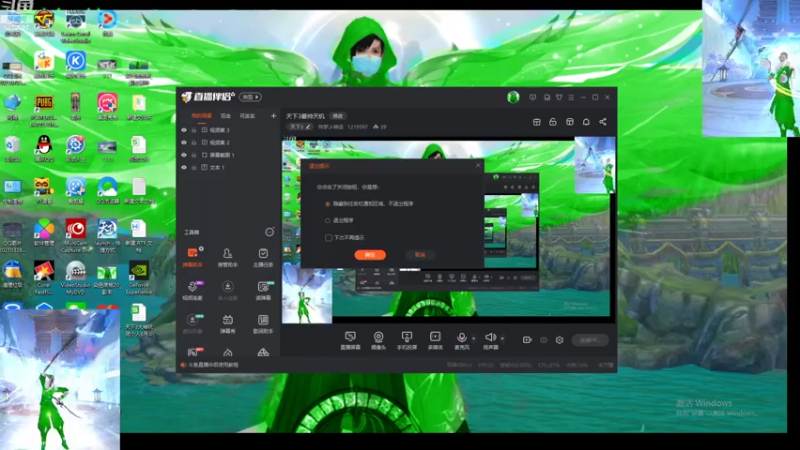
Task: Open the 歌词助手 tool icon
Action: [263, 323]
